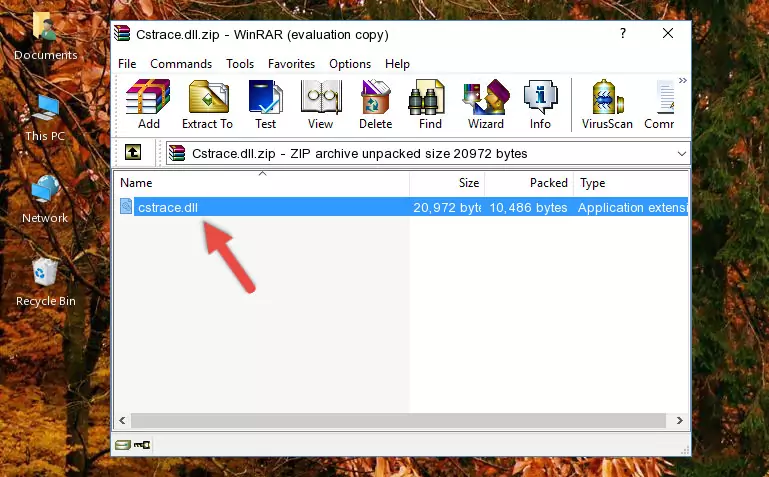Open the Help menu
This screenshot has height=477, width=769.
click(x=397, y=64)
